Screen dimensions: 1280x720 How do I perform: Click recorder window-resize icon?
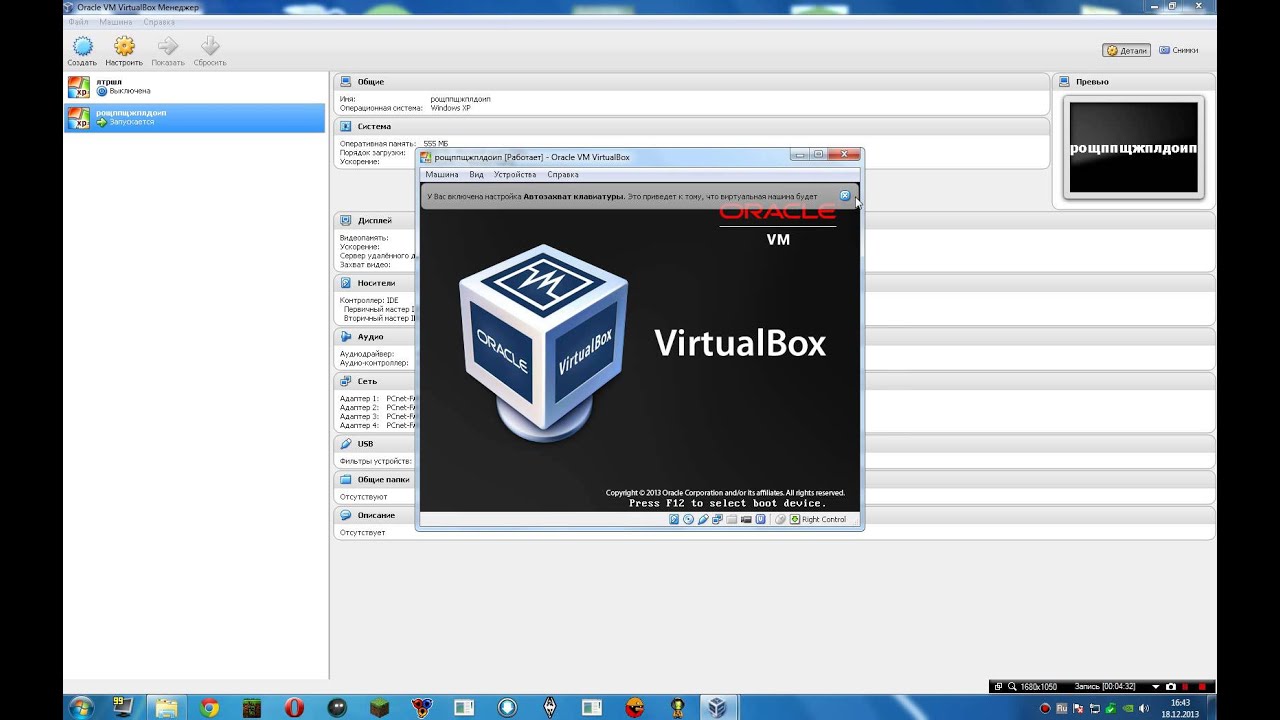(x=998, y=686)
